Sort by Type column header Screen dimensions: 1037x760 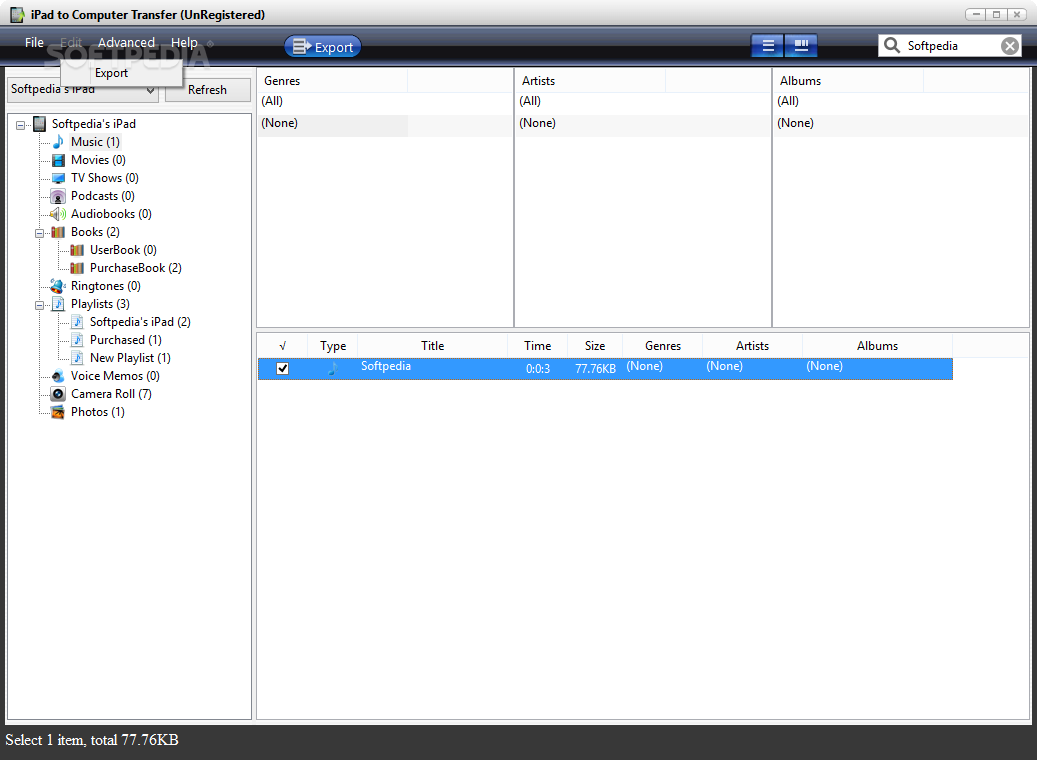pyautogui.click(x=333, y=346)
